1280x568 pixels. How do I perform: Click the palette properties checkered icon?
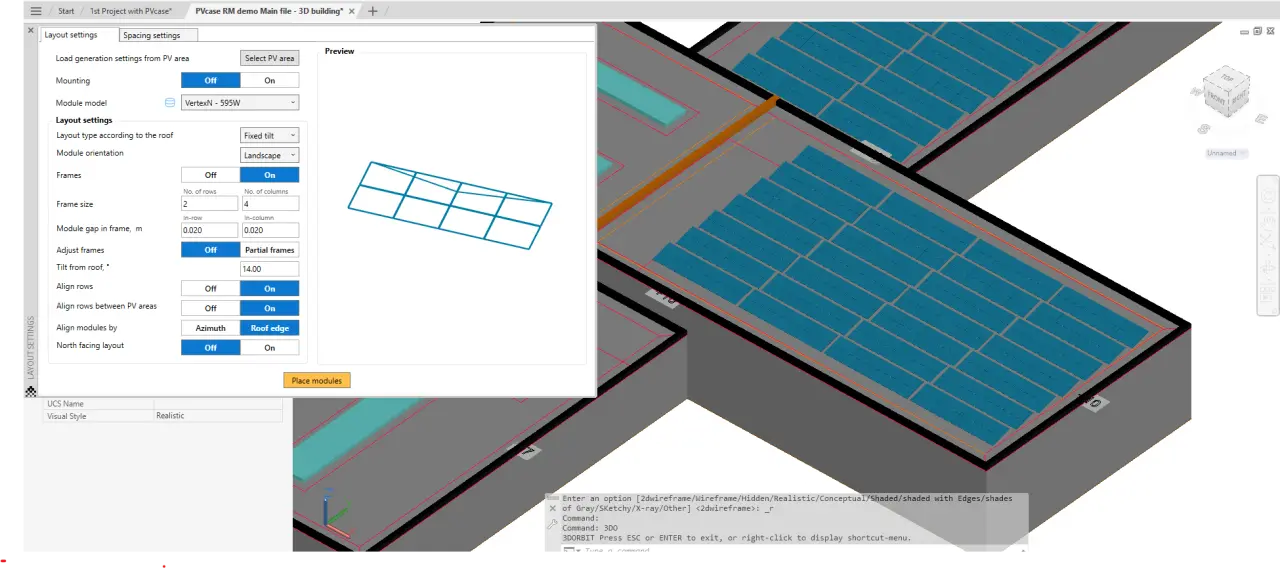coord(30,391)
